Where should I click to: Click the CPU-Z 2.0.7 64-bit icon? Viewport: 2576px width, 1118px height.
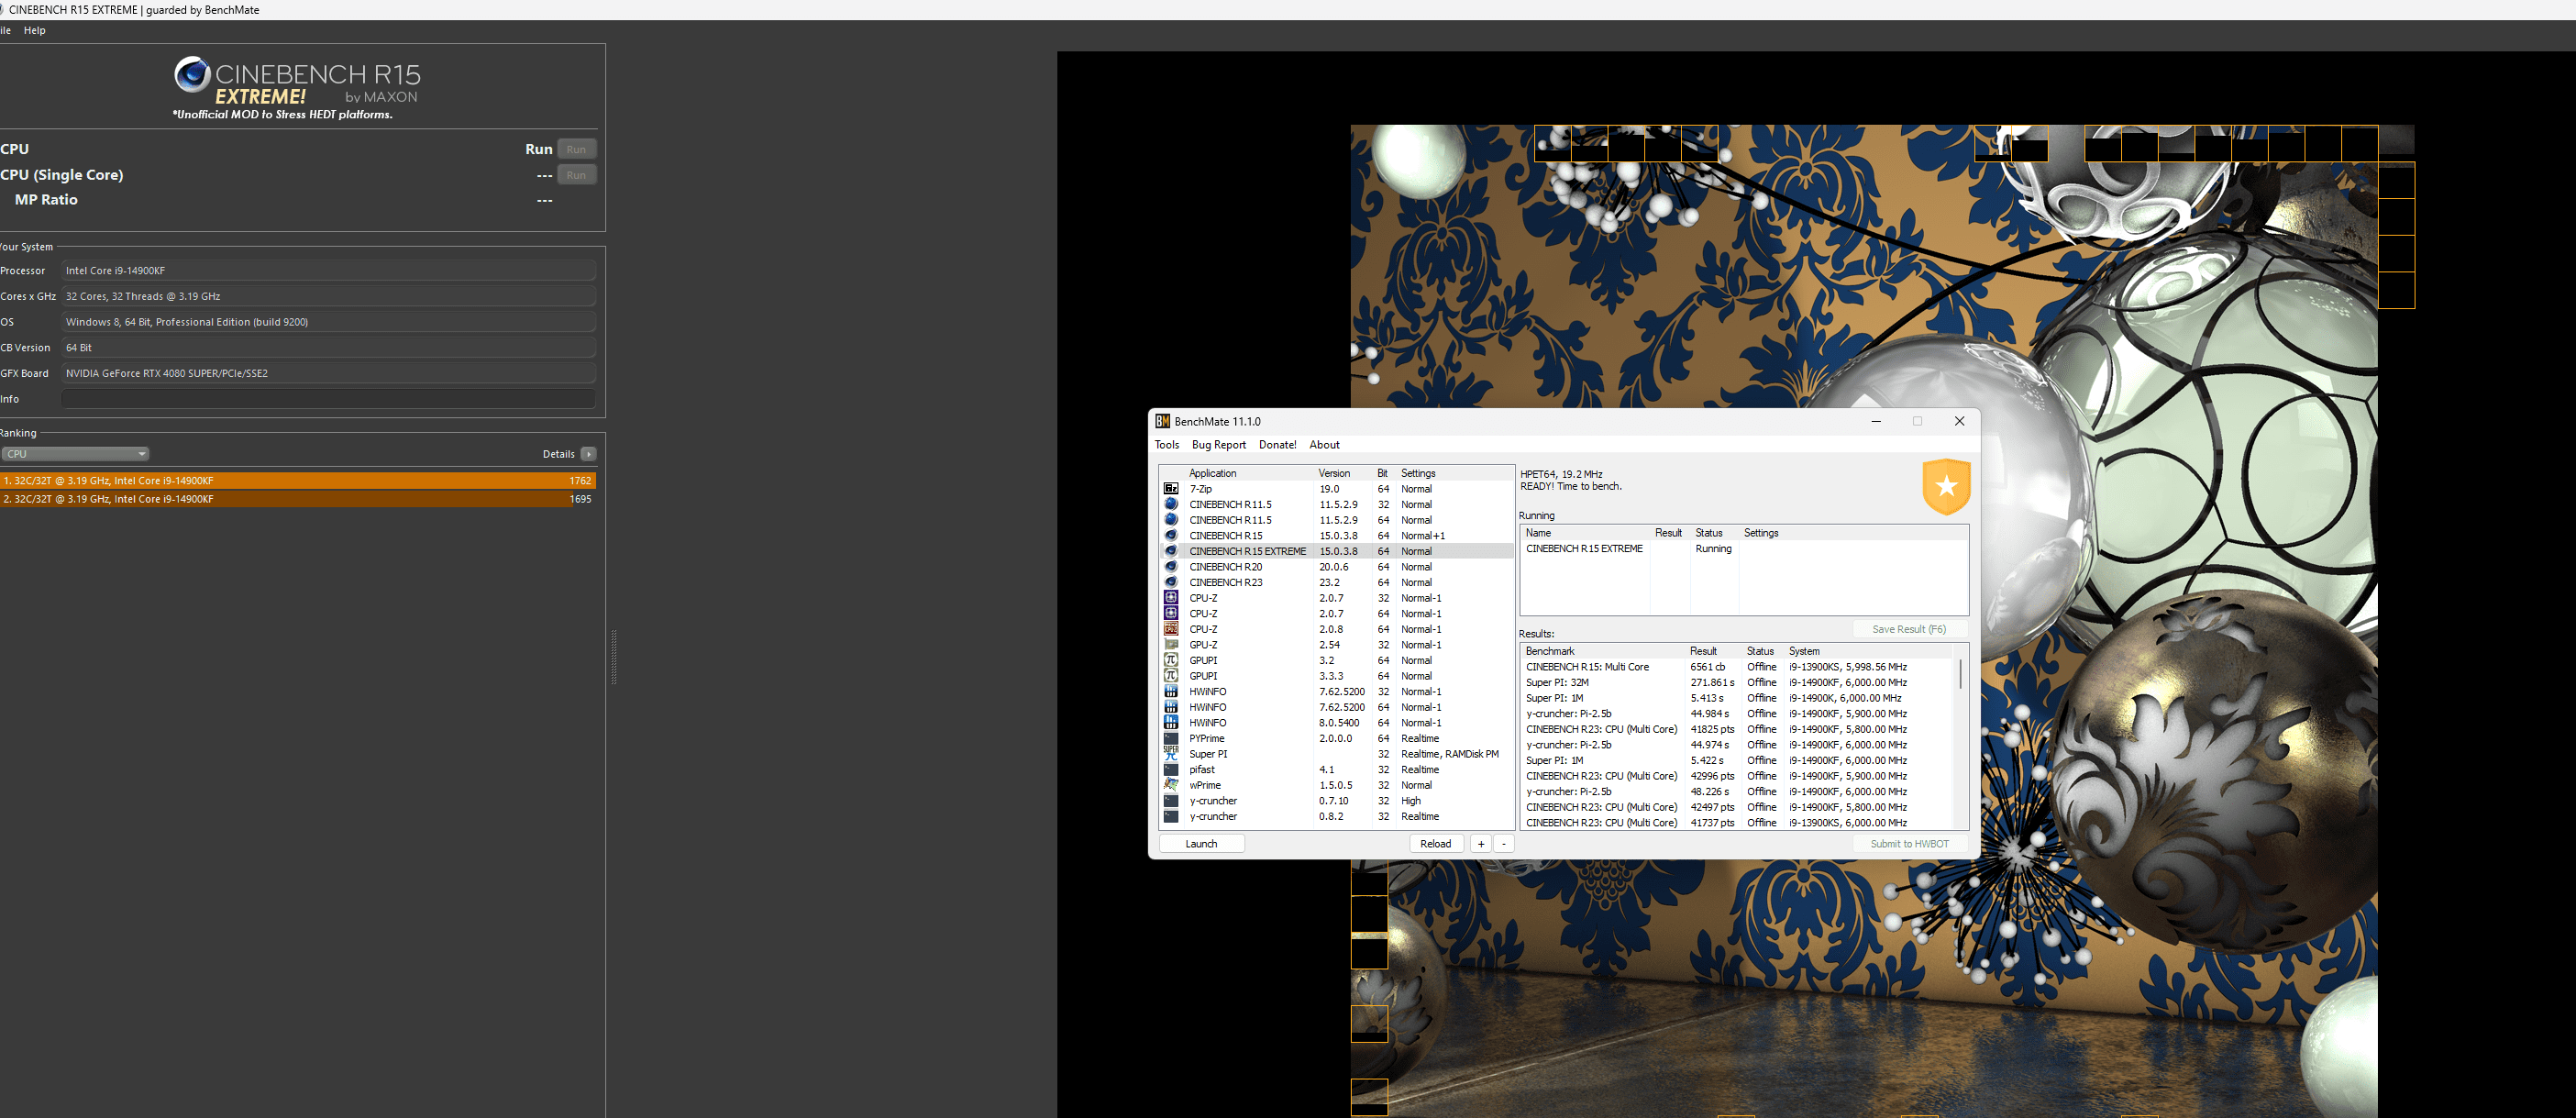point(1171,614)
